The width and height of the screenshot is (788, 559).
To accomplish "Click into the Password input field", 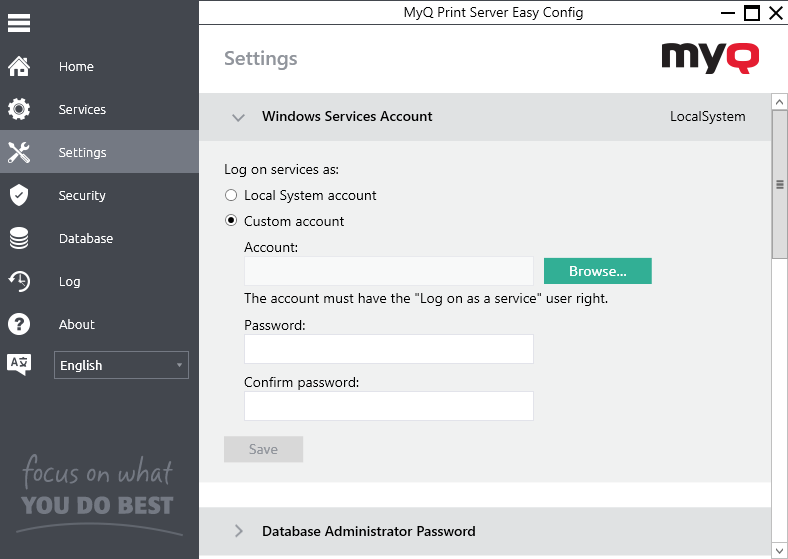I will pos(388,349).
